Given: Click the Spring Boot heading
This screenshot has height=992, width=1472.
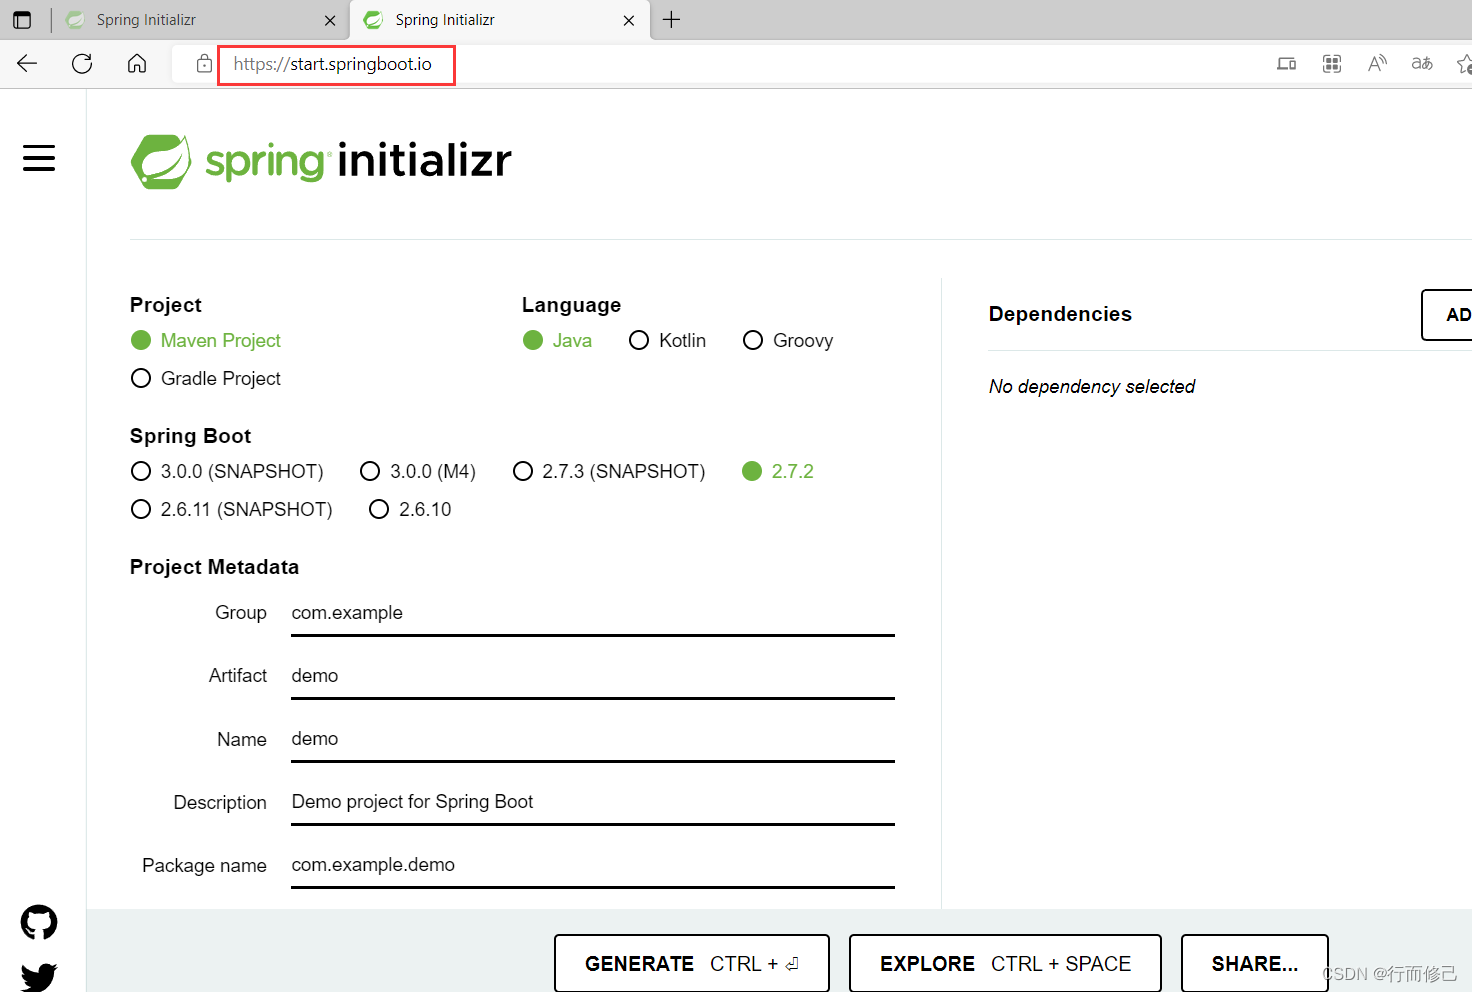Looking at the screenshot, I should point(190,436).
